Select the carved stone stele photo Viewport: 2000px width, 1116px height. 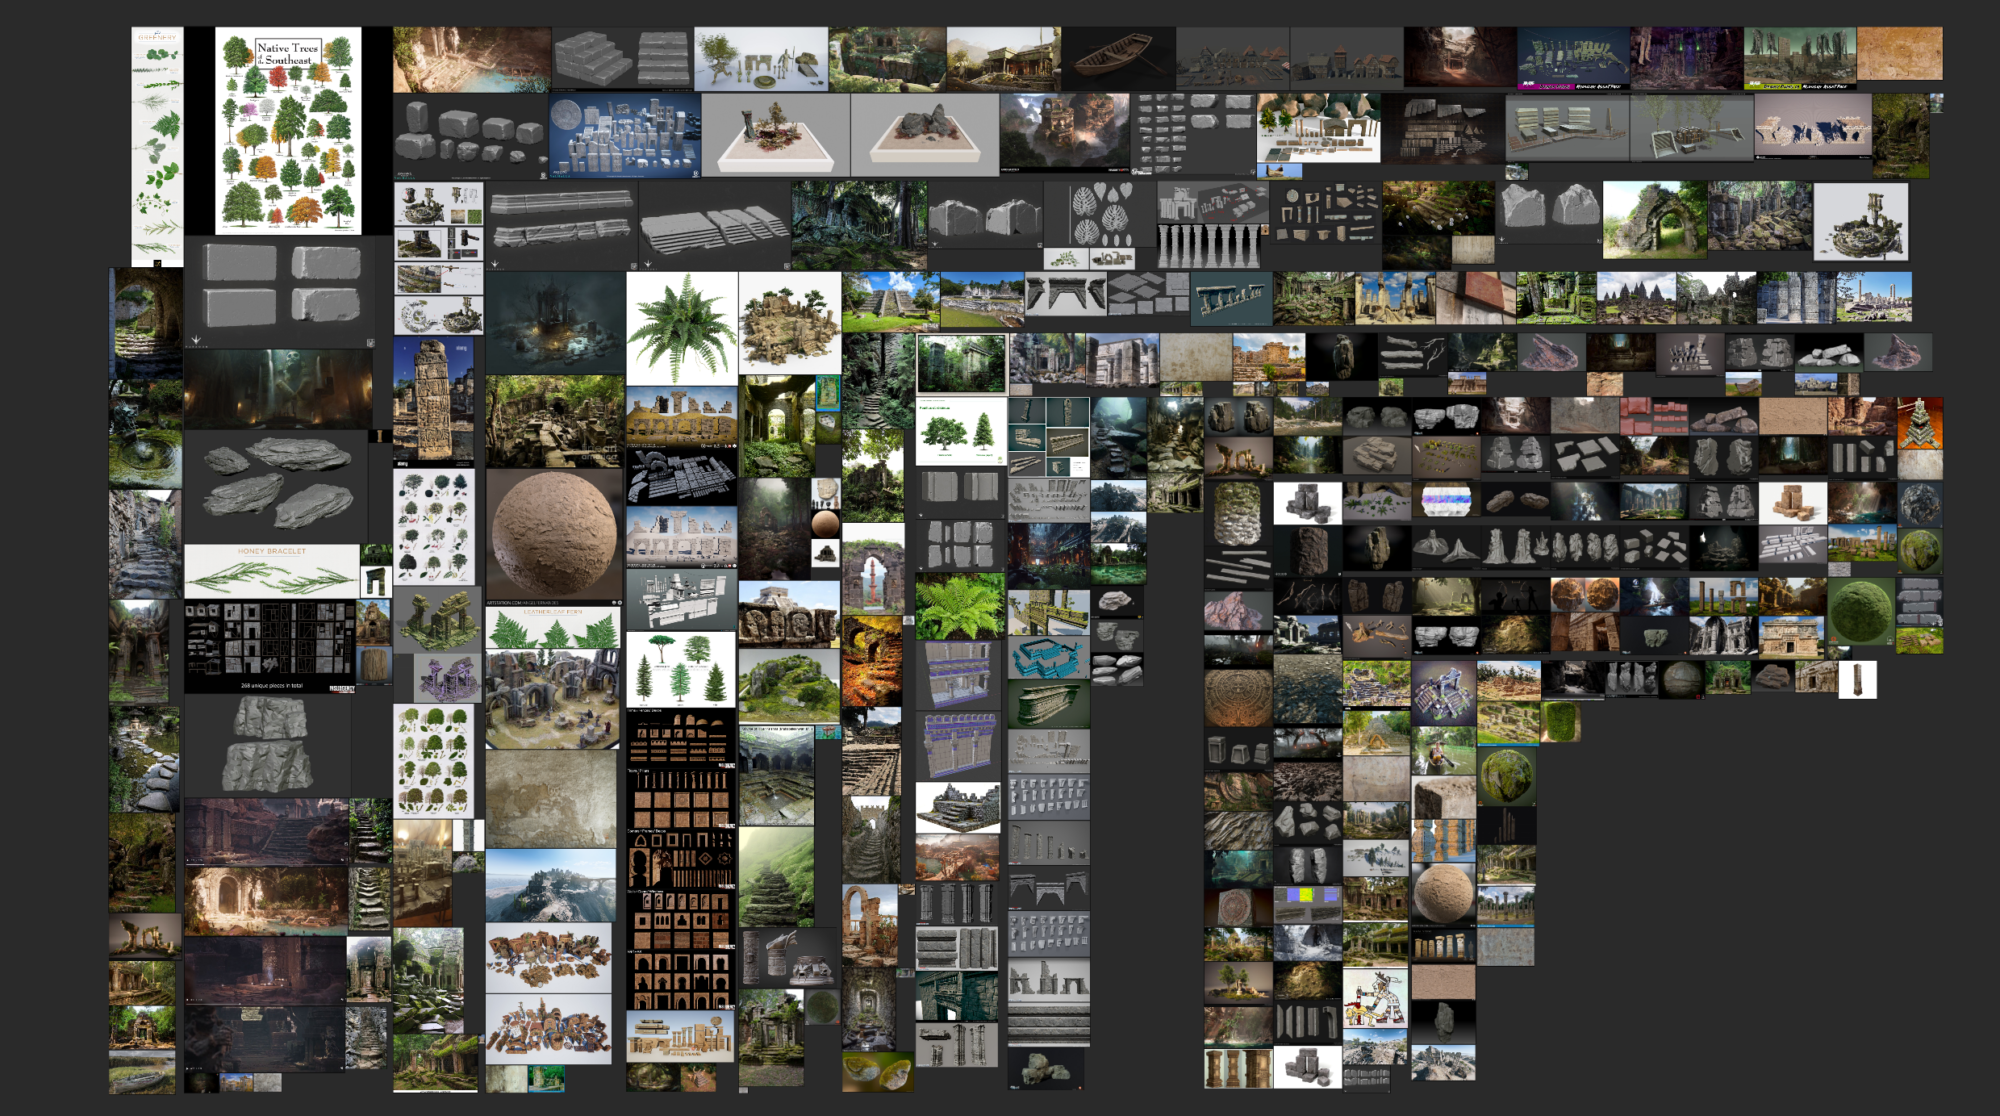coord(432,401)
